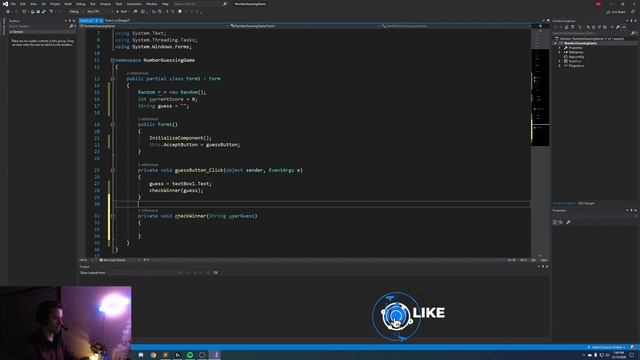Switch to the Form1.cs [Design] tab
Screen dimensions: 640x360
[x=117, y=20]
